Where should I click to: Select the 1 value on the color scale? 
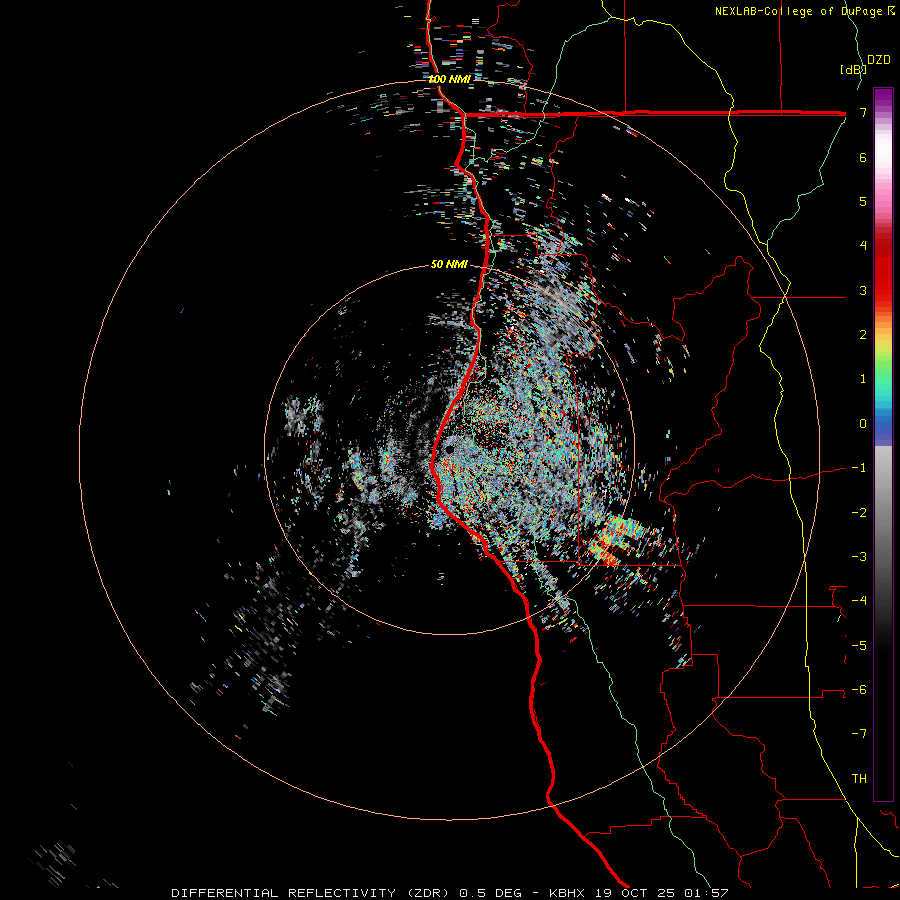863,379
